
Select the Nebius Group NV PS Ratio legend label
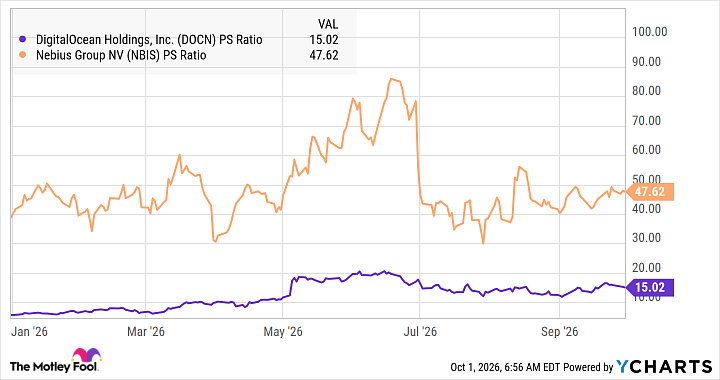(121, 55)
